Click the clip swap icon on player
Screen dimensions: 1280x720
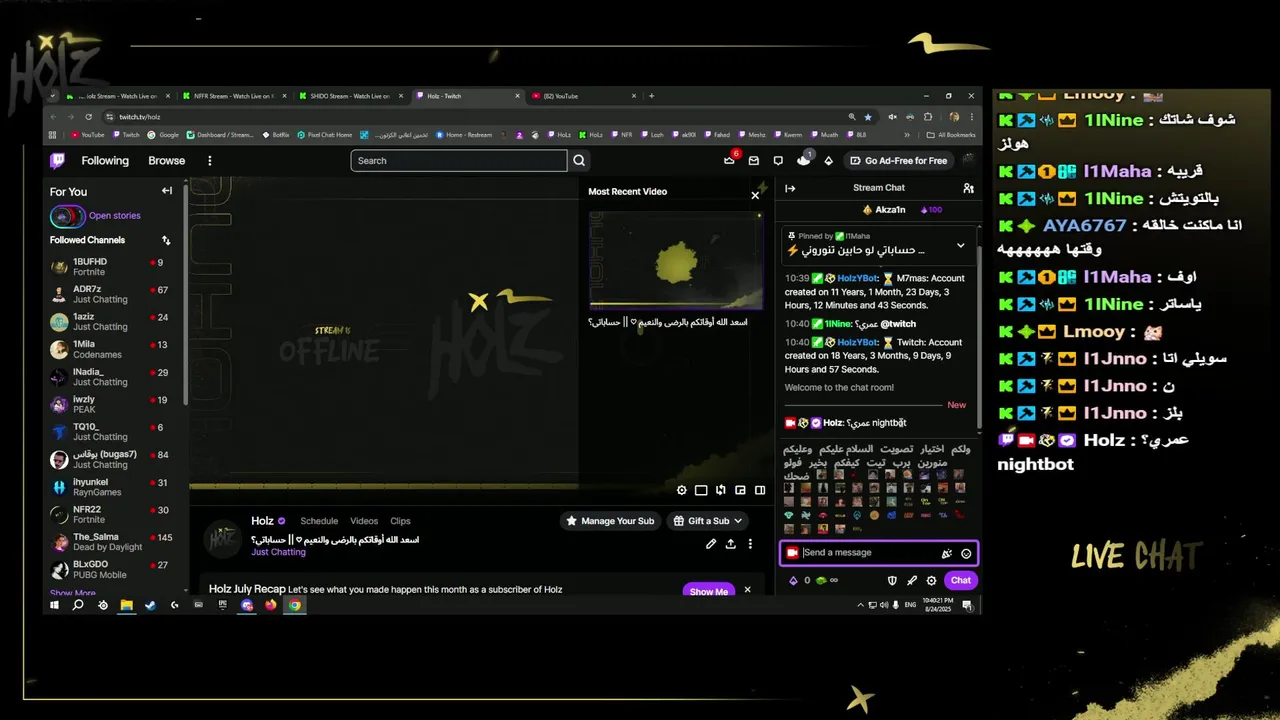click(721, 490)
